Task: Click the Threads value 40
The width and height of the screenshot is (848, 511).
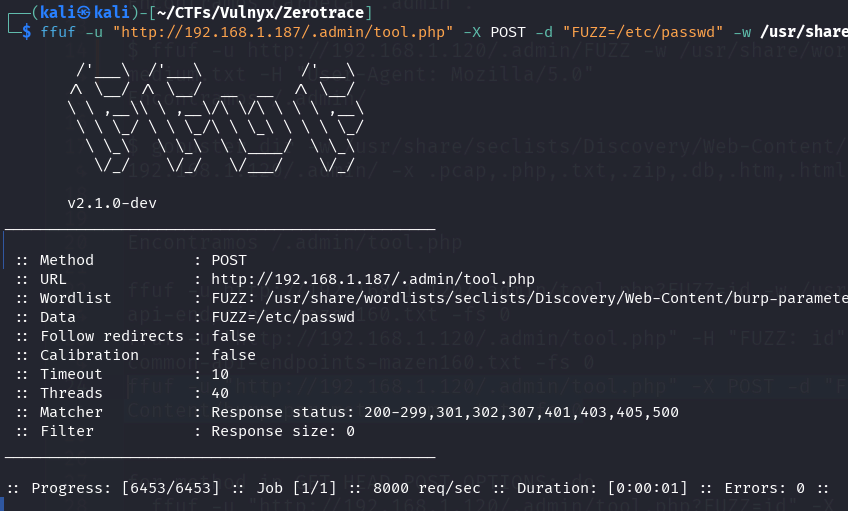Action: (220, 393)
